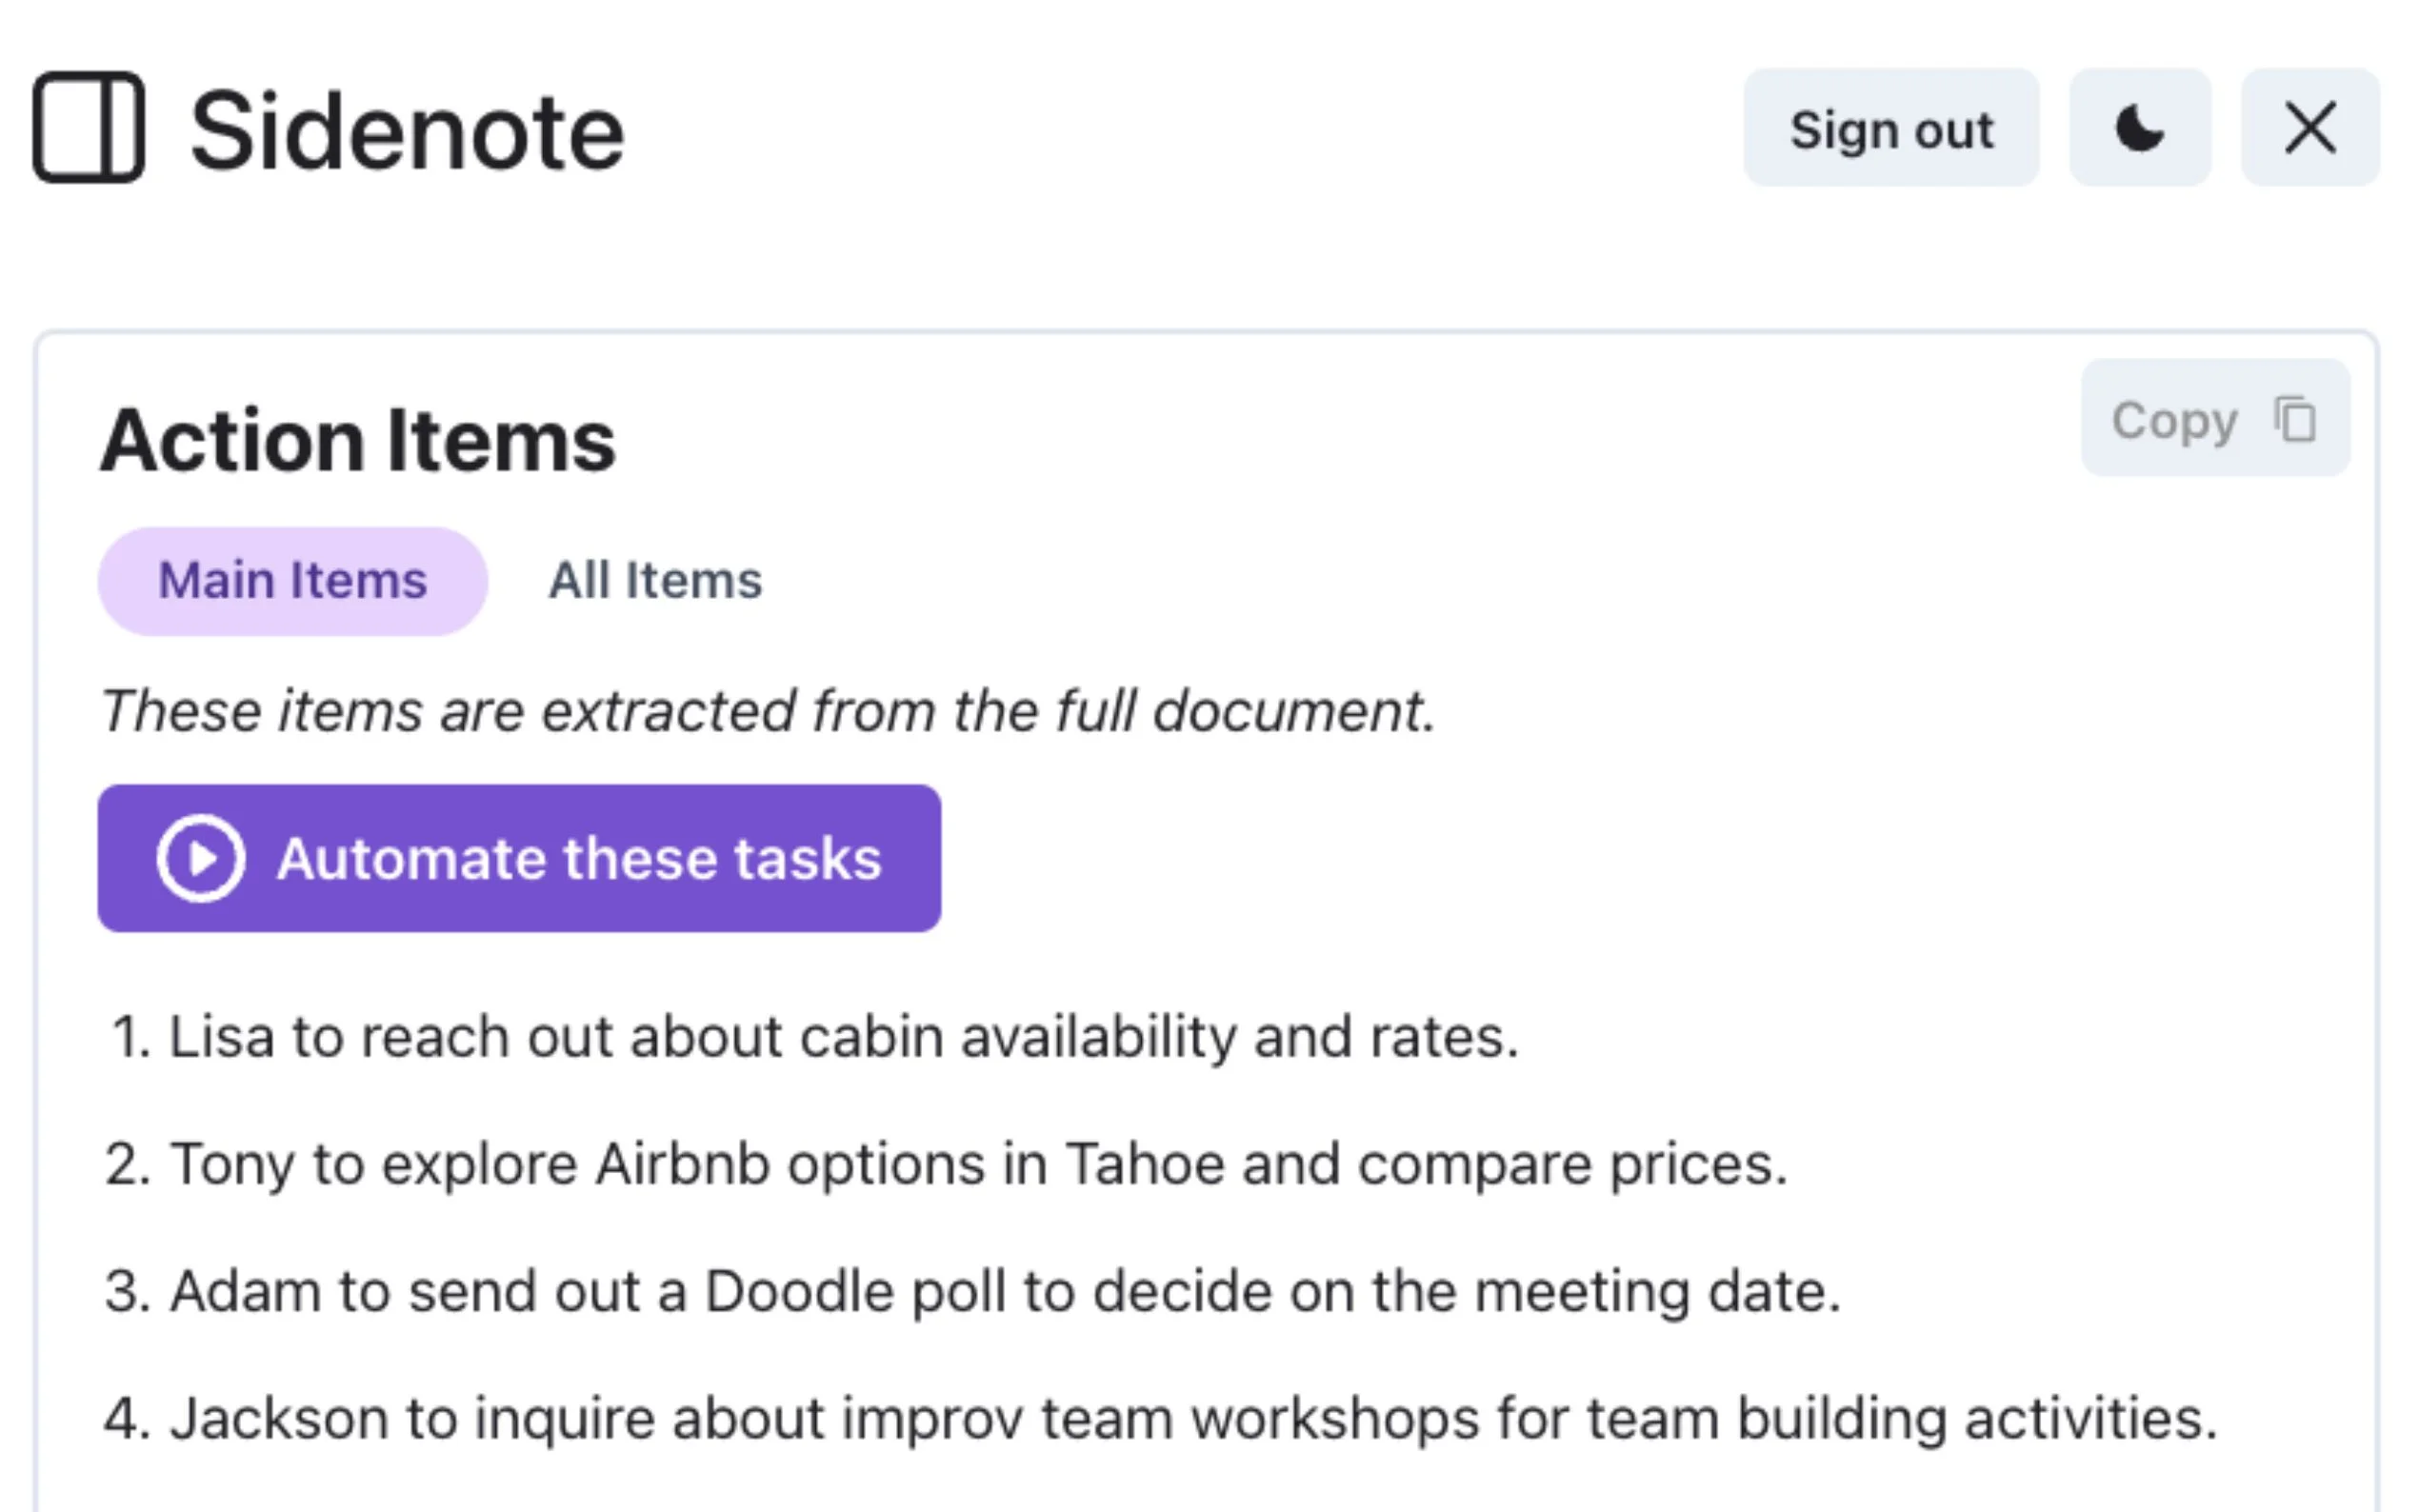Click the Sidenote title text
Viewport: 2419px width, 1512px height.
[x=407, y=131]
